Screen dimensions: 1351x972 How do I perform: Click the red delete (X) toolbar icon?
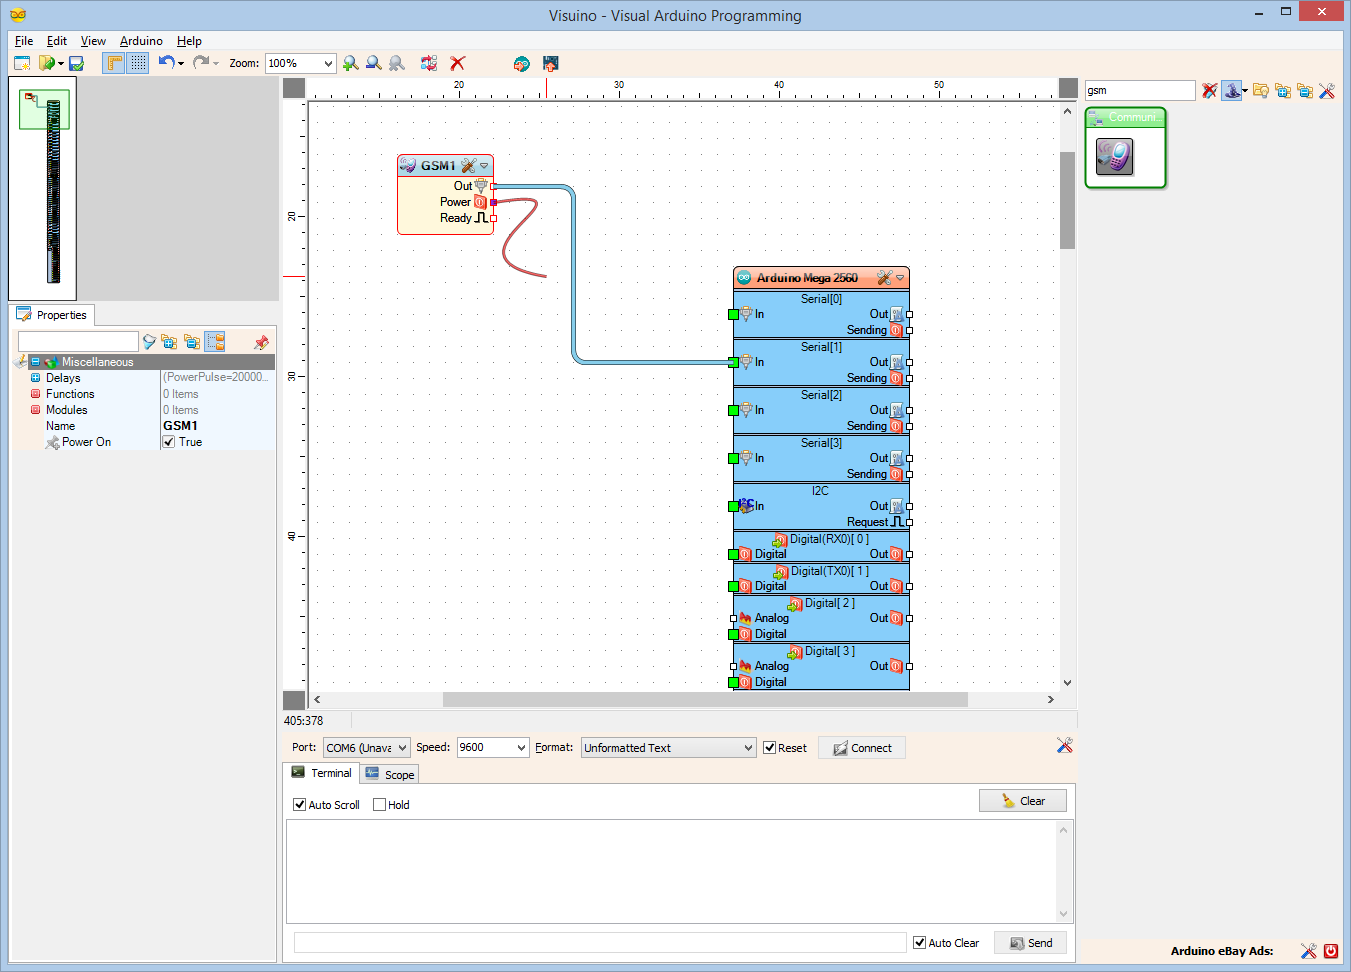click(457, 62)
